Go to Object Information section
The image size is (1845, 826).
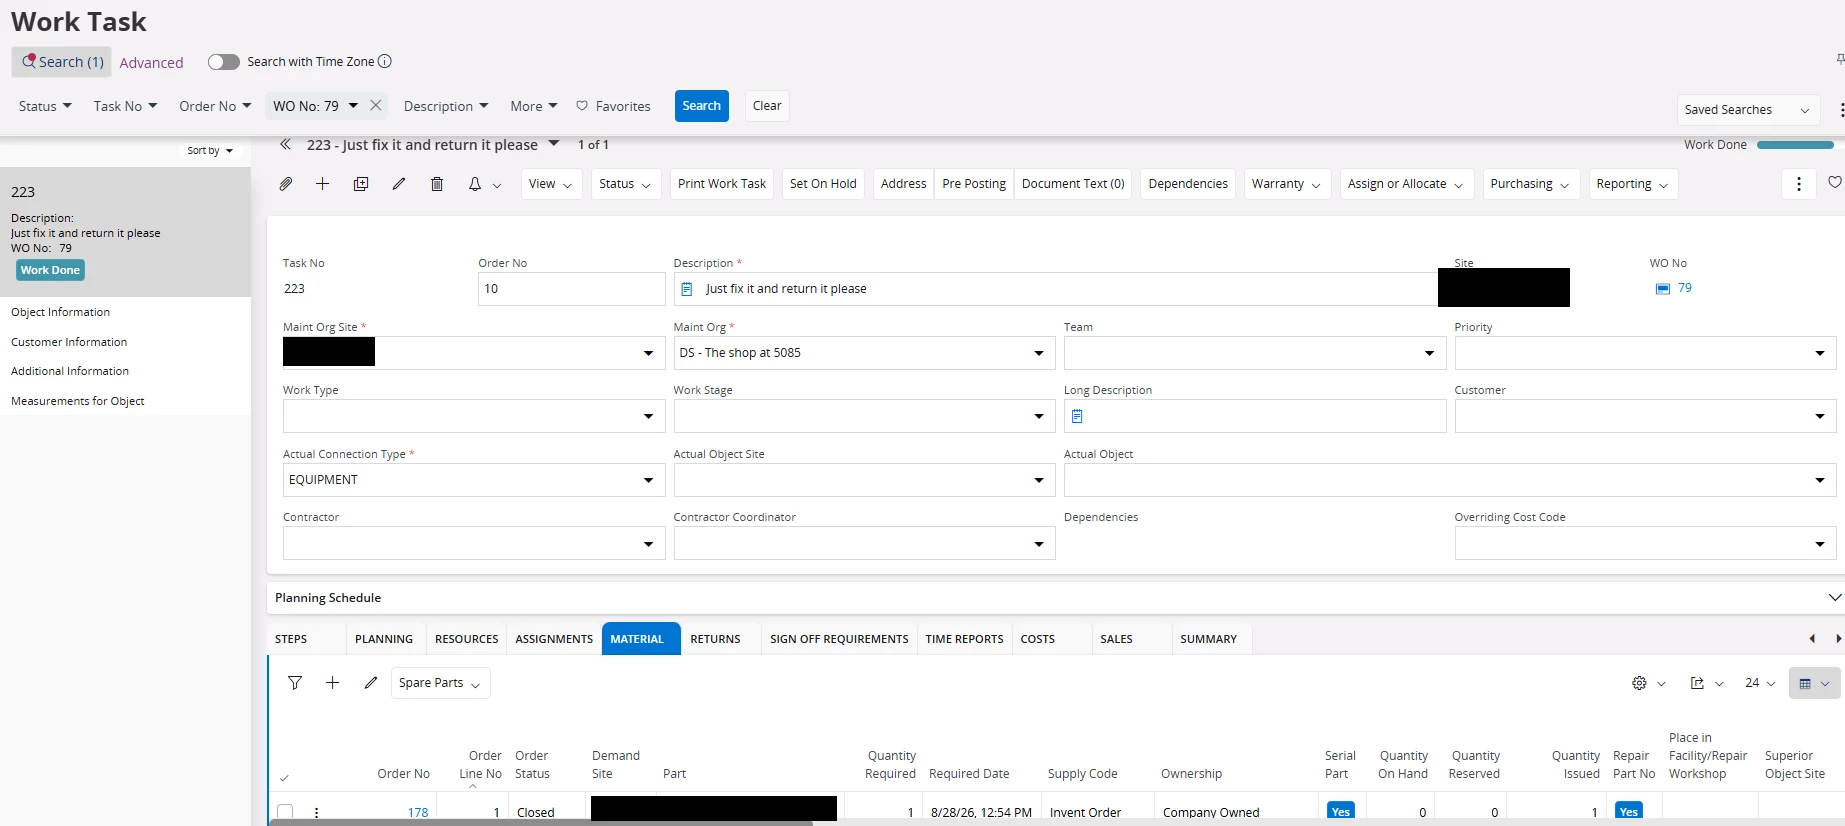tap(61, 312)
